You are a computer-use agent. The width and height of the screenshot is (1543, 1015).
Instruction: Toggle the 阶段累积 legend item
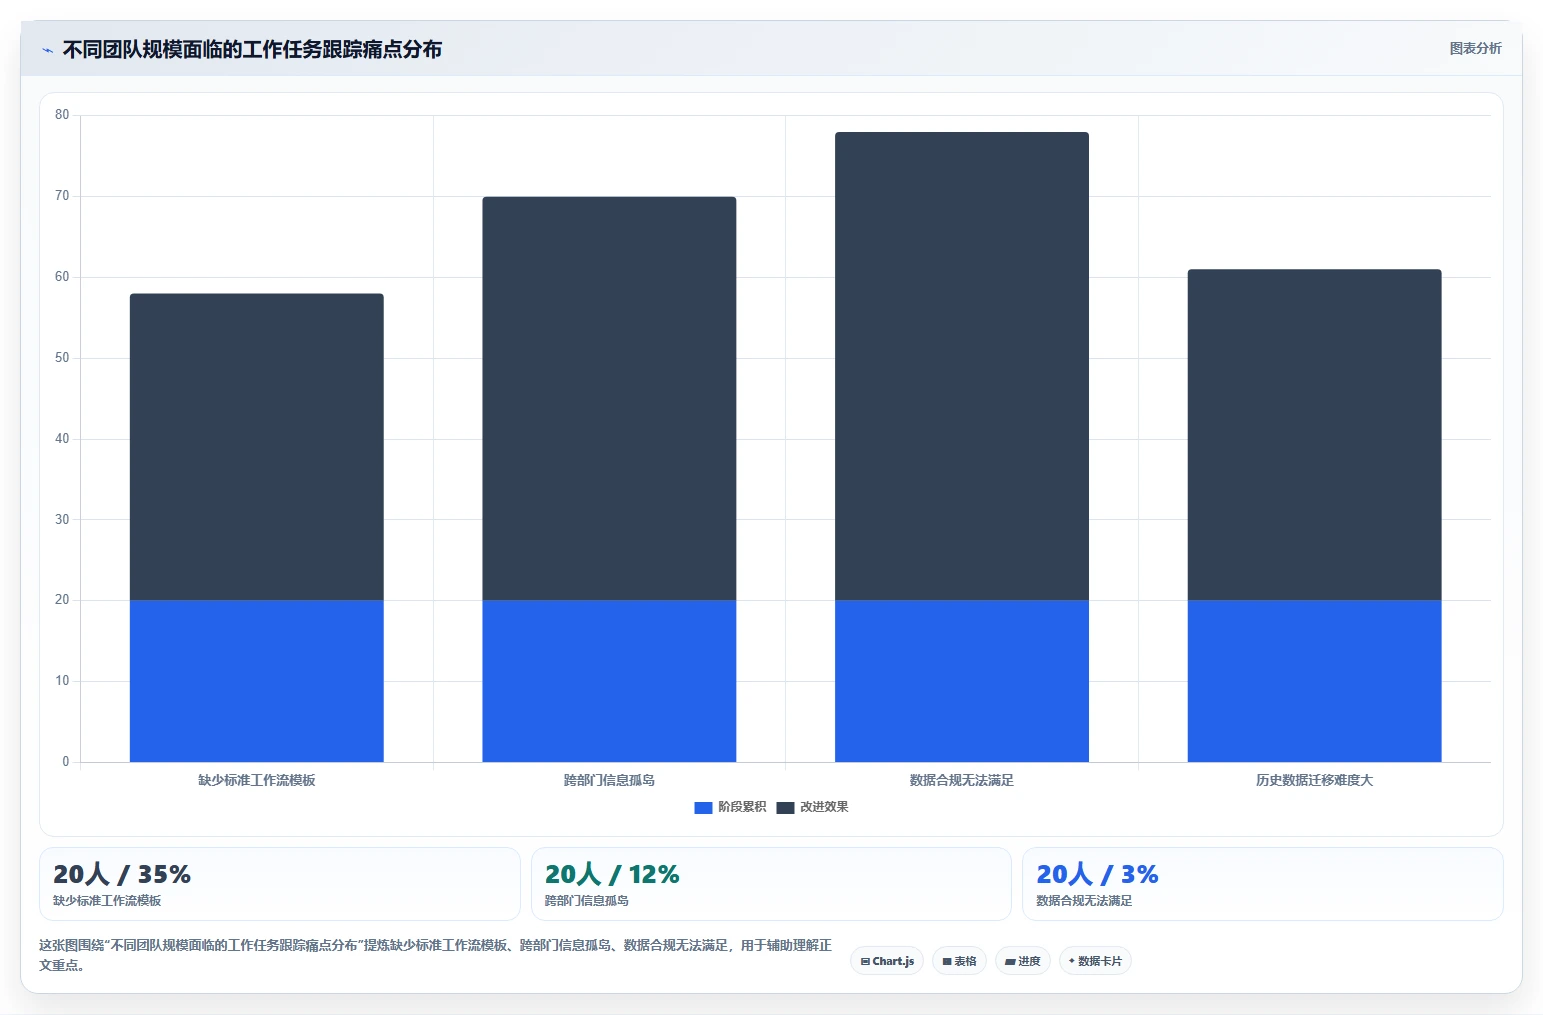coord(730,807)
